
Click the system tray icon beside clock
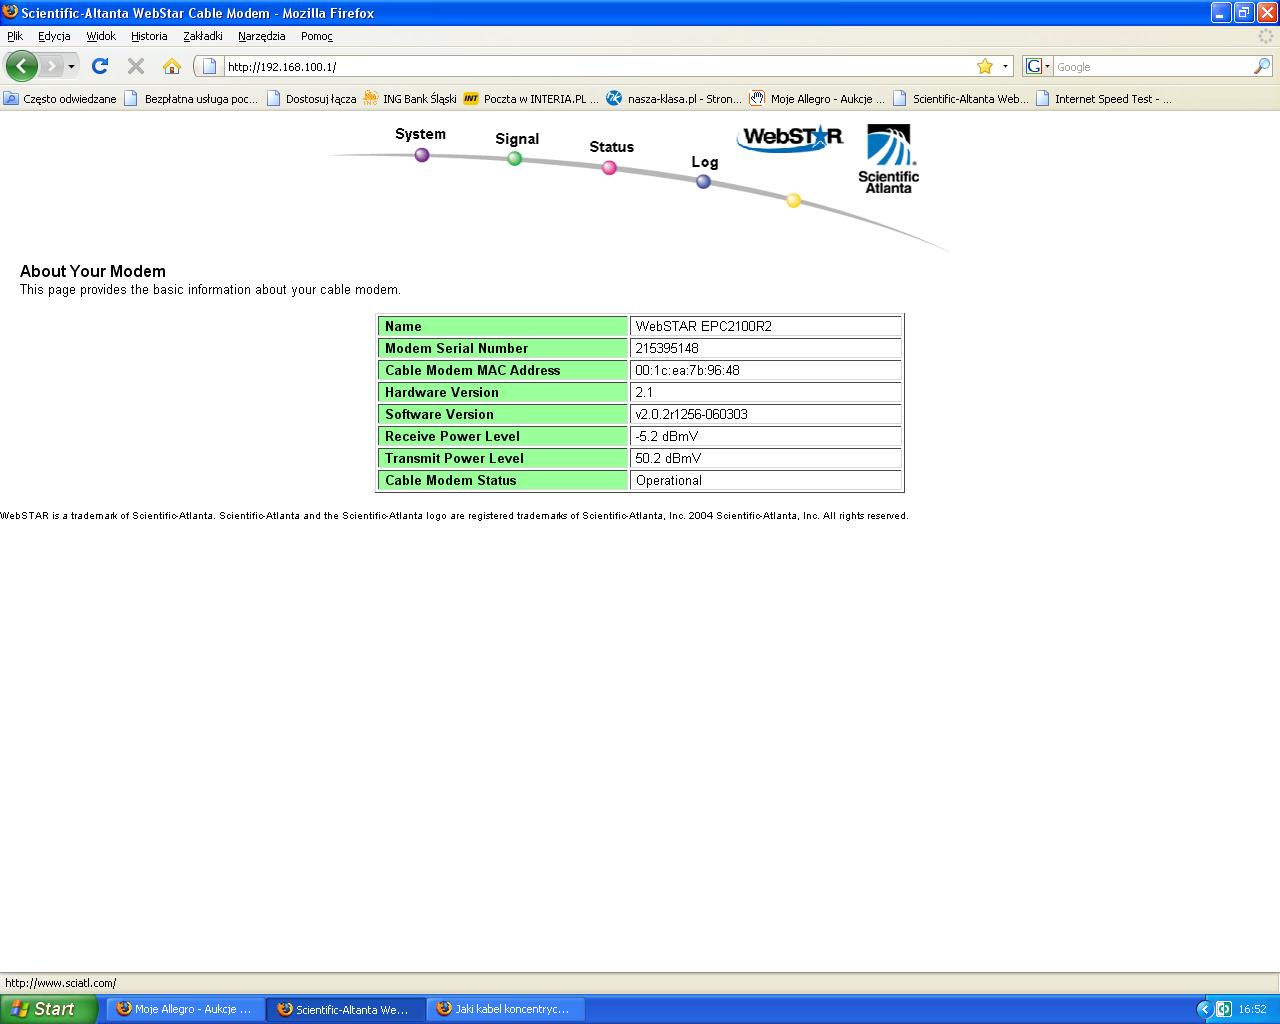1224,1009
